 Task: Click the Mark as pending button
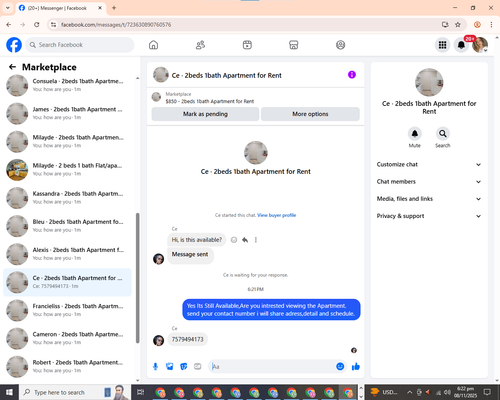pyautogui.click(x=205, y=114)
